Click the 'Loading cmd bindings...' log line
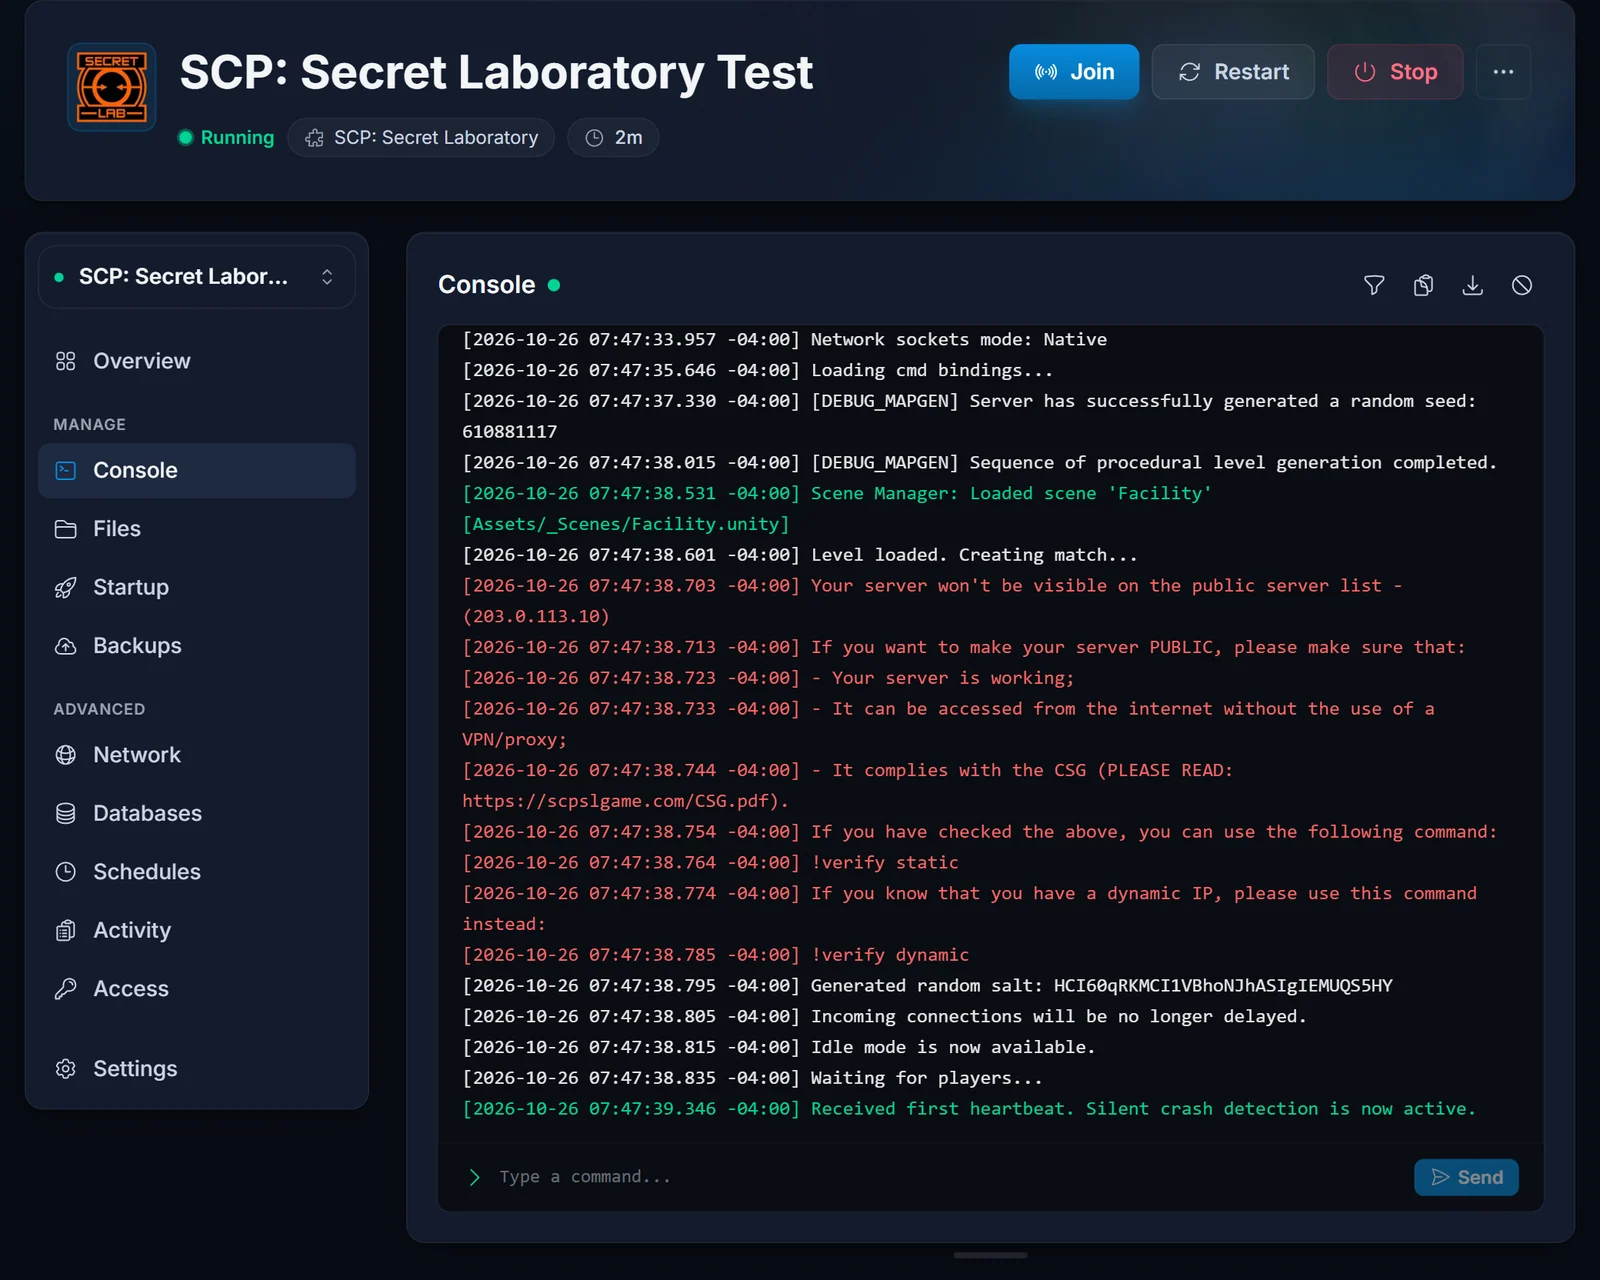1600x1280 pixels. click(x=757, y=371)
